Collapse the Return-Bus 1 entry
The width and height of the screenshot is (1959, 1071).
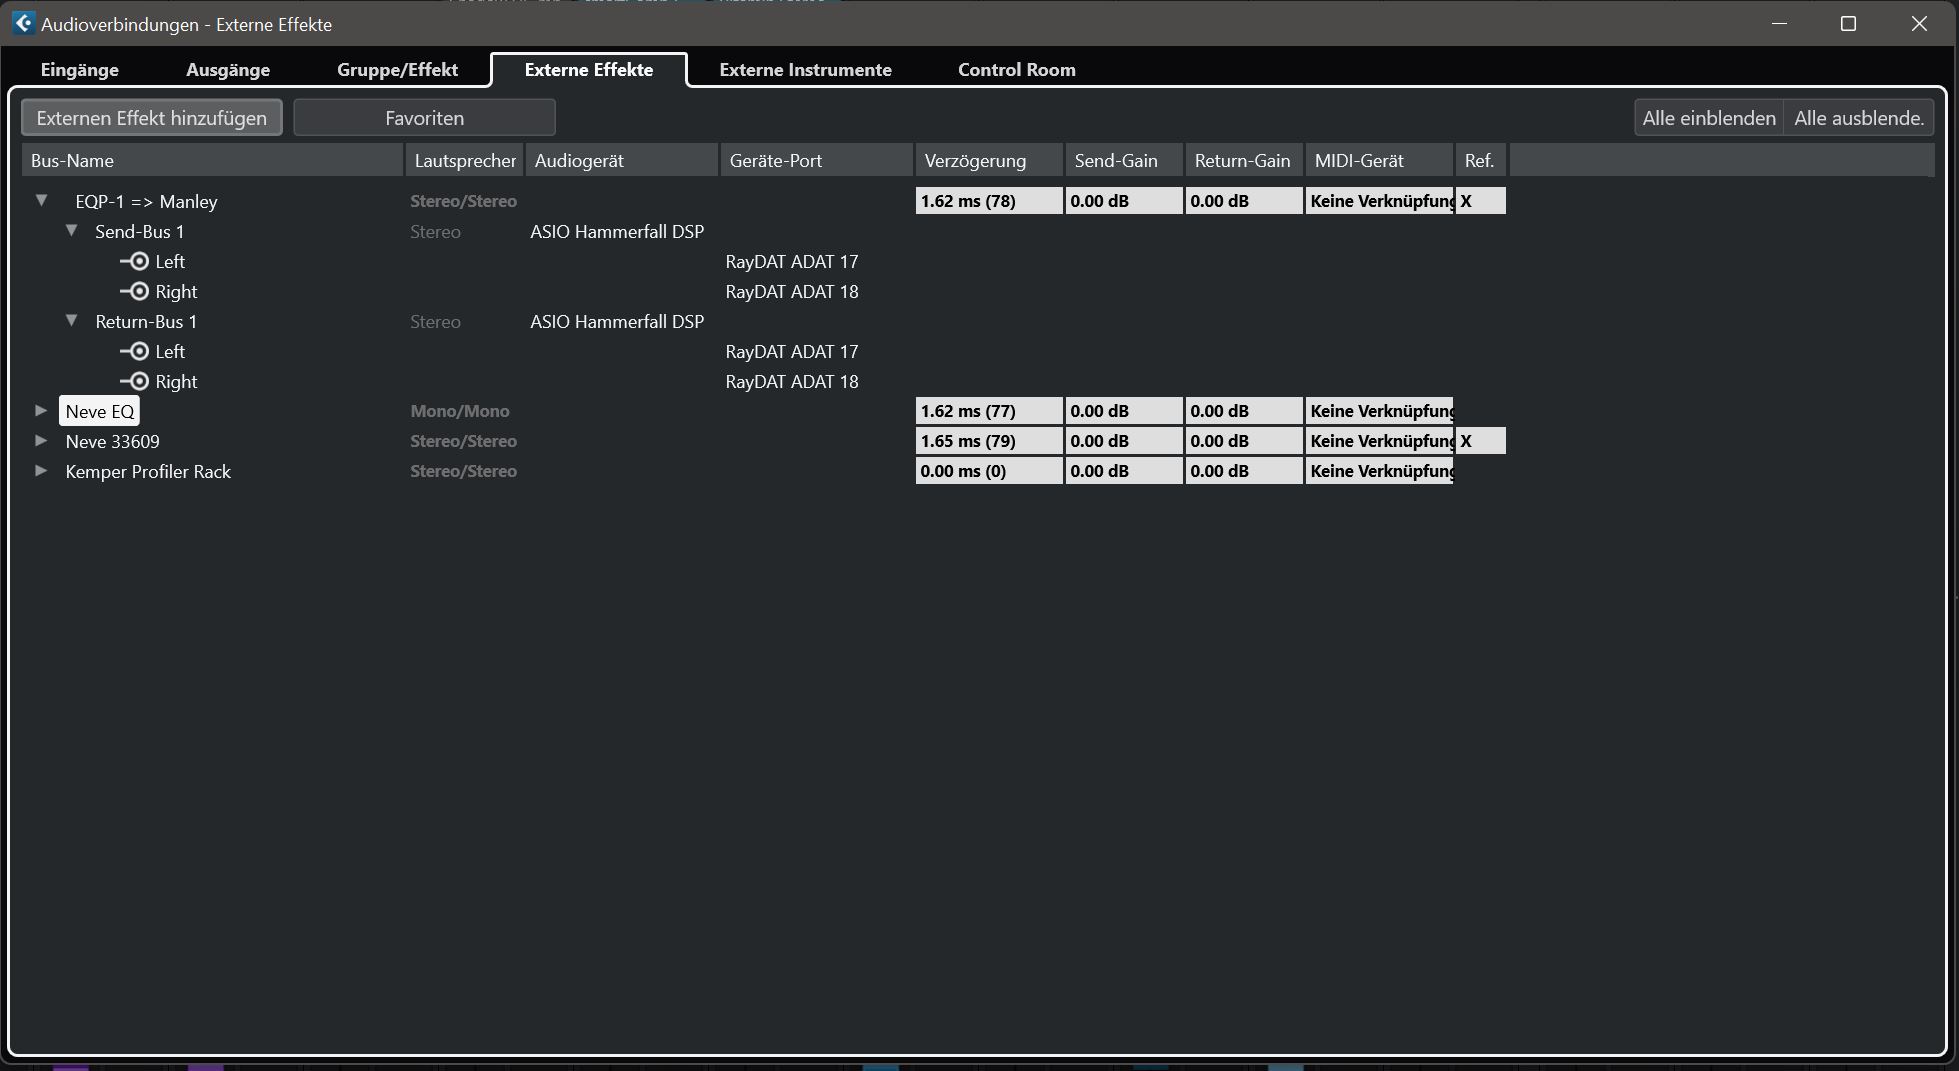72,320
